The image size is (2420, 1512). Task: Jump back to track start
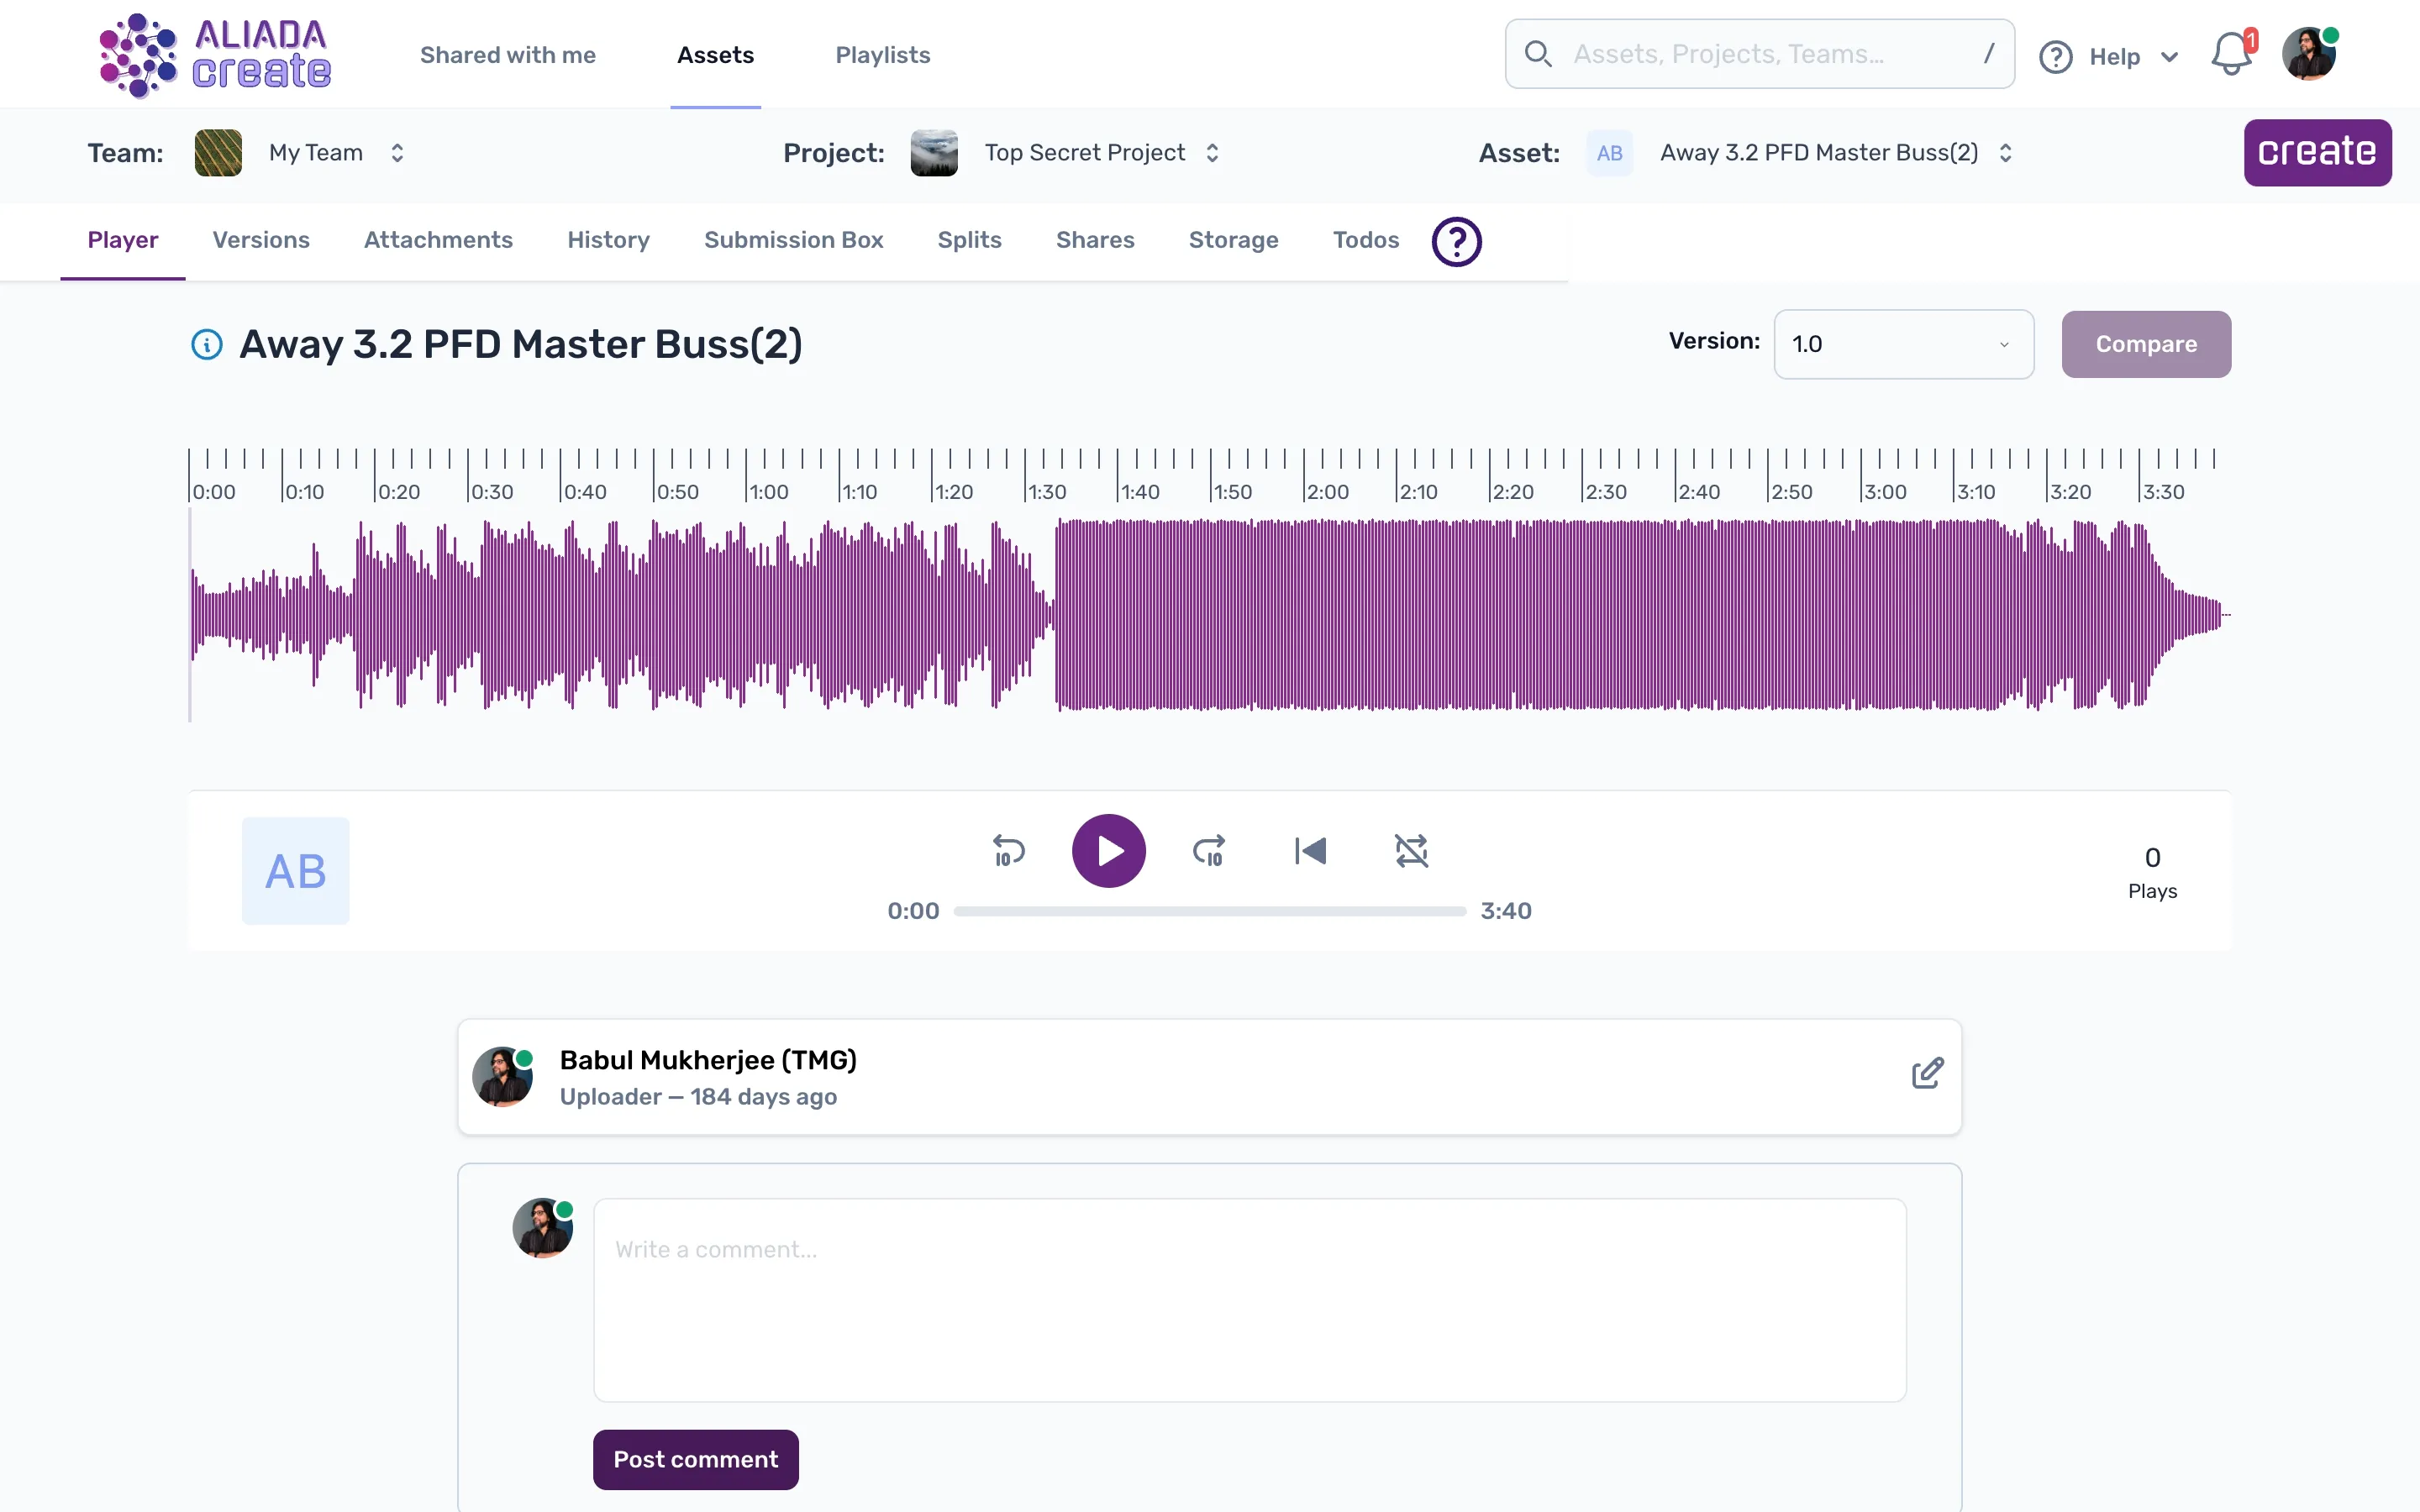tap(1309, 850)
